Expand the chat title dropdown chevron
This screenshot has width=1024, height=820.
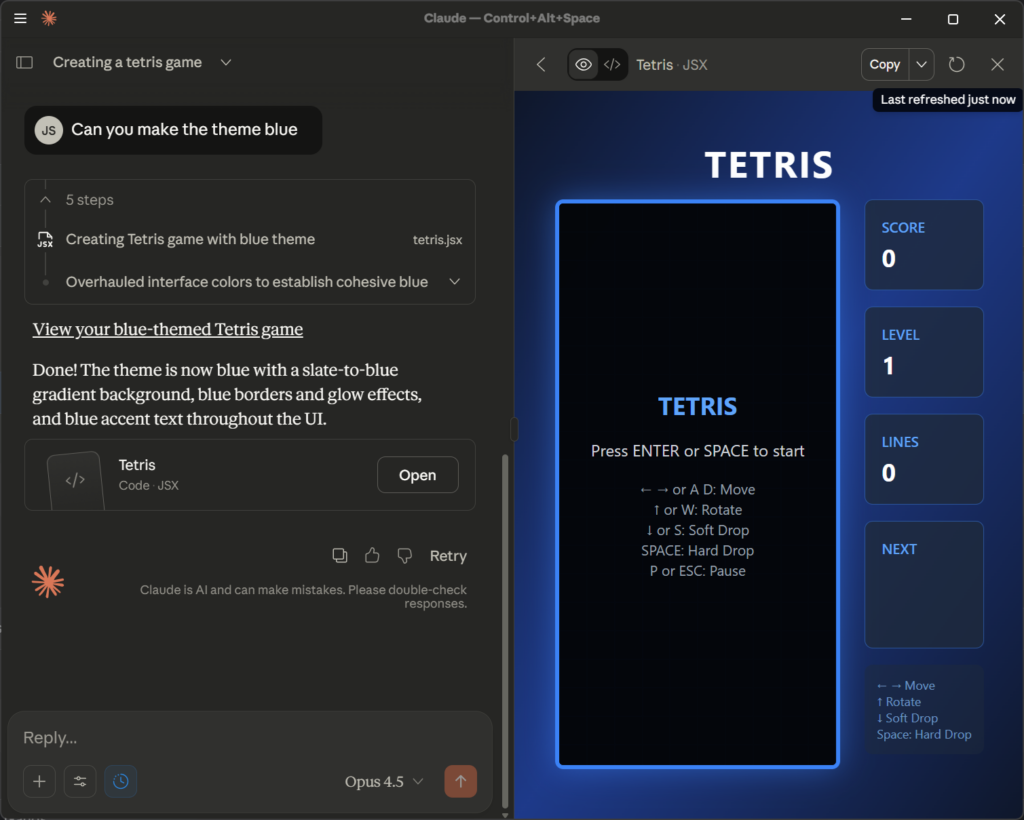pyautogui.click(x=226, y=62)
